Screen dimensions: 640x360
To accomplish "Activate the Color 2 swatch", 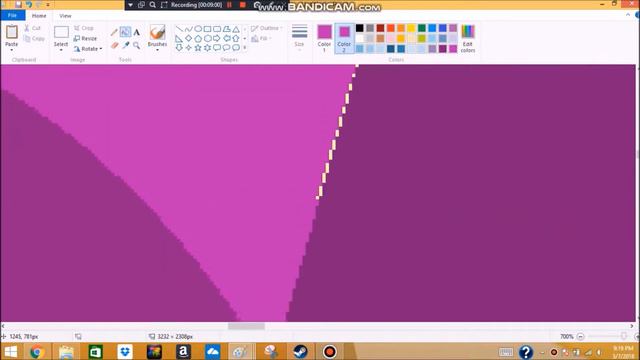I will [x=344, y=38].
